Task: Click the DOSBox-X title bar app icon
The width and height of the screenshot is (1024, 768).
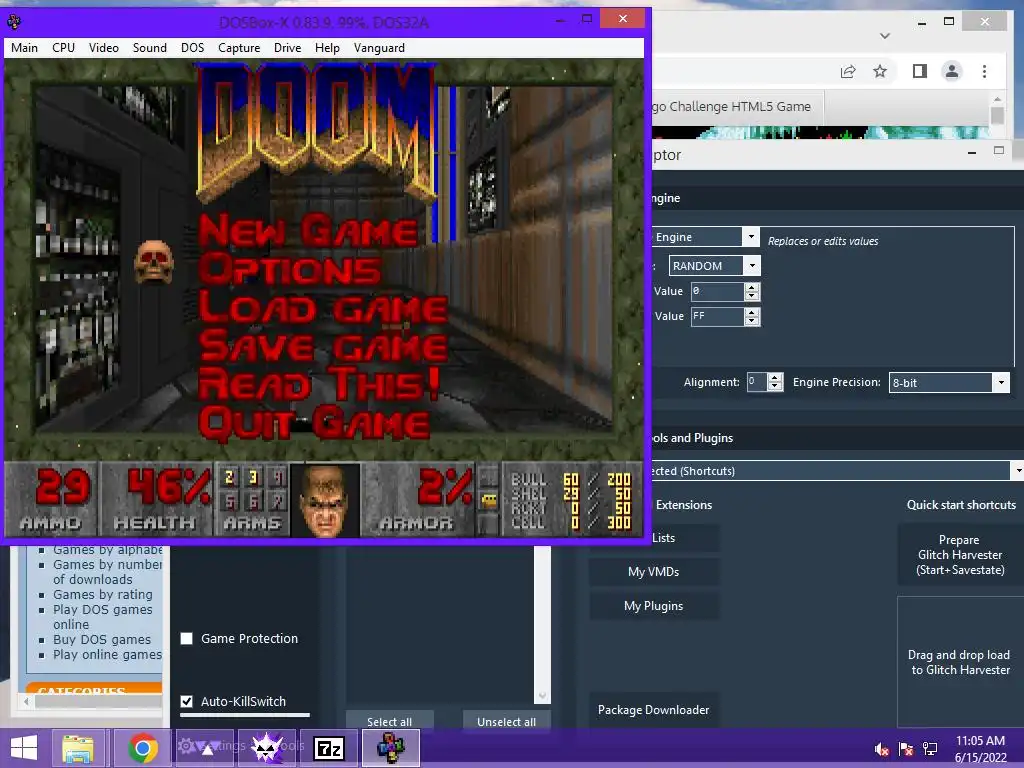Action: coord(14,22)
